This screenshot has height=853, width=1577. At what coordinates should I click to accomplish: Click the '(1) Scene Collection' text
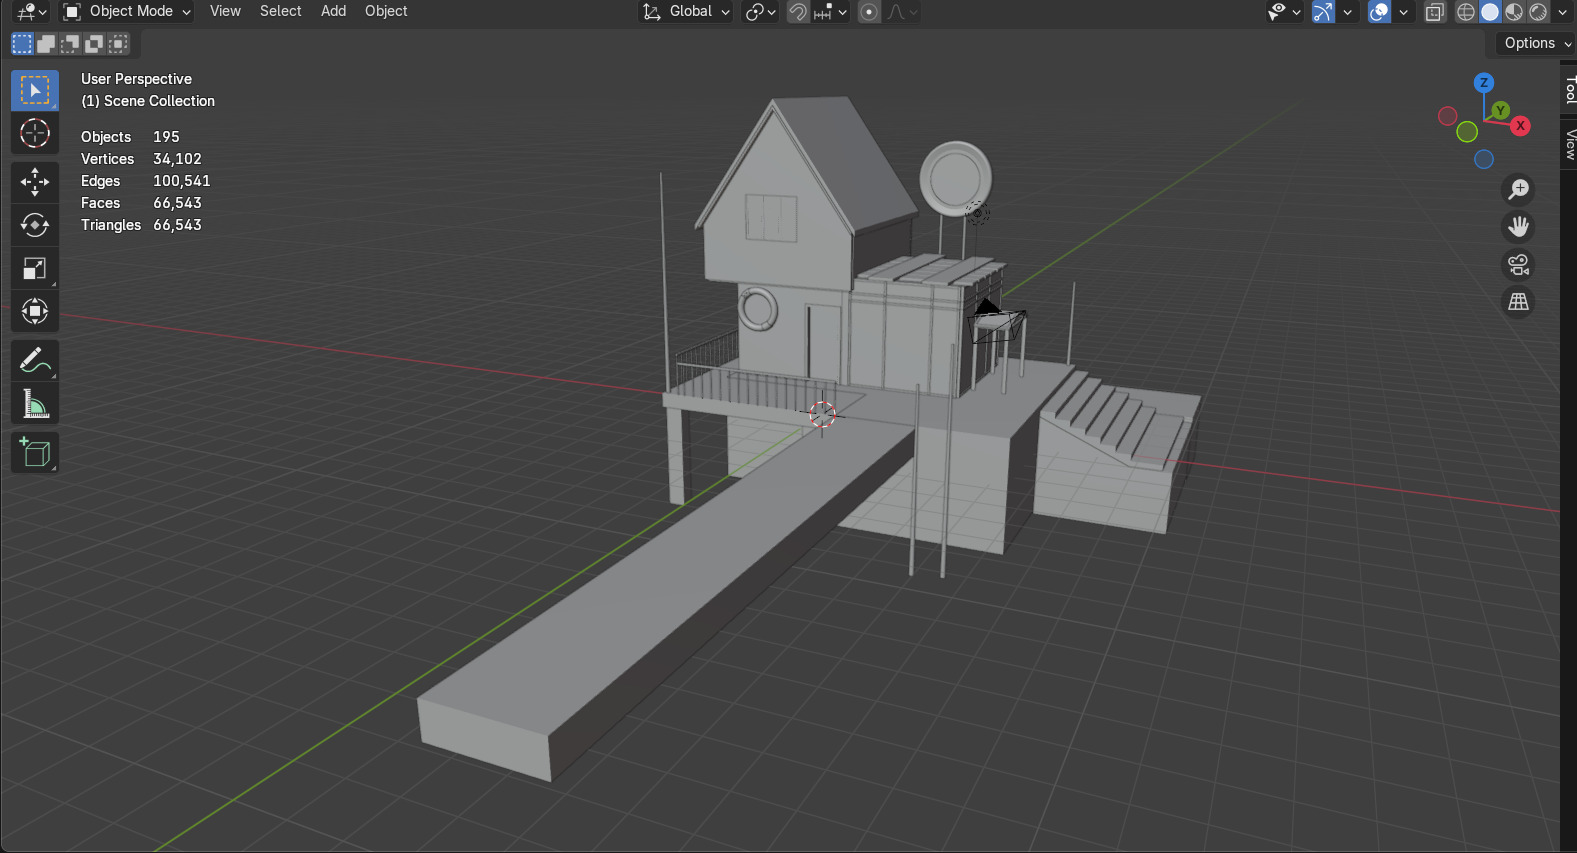pos(148,101)
